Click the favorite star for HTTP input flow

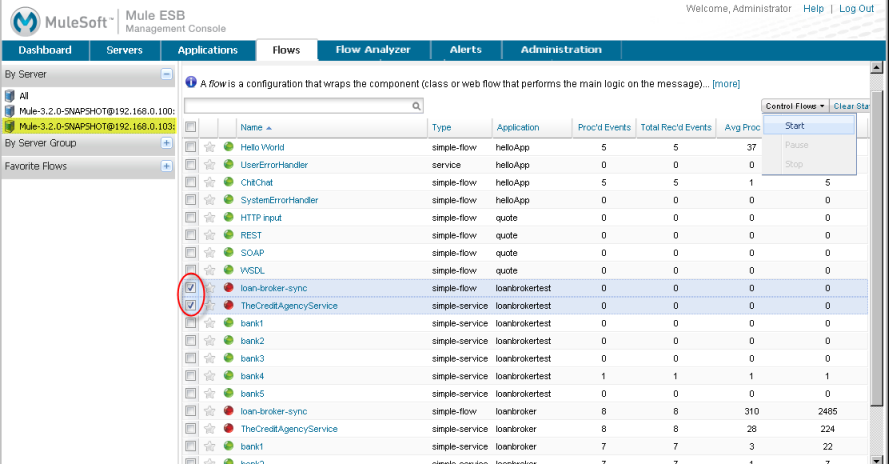tap(210, 217)
